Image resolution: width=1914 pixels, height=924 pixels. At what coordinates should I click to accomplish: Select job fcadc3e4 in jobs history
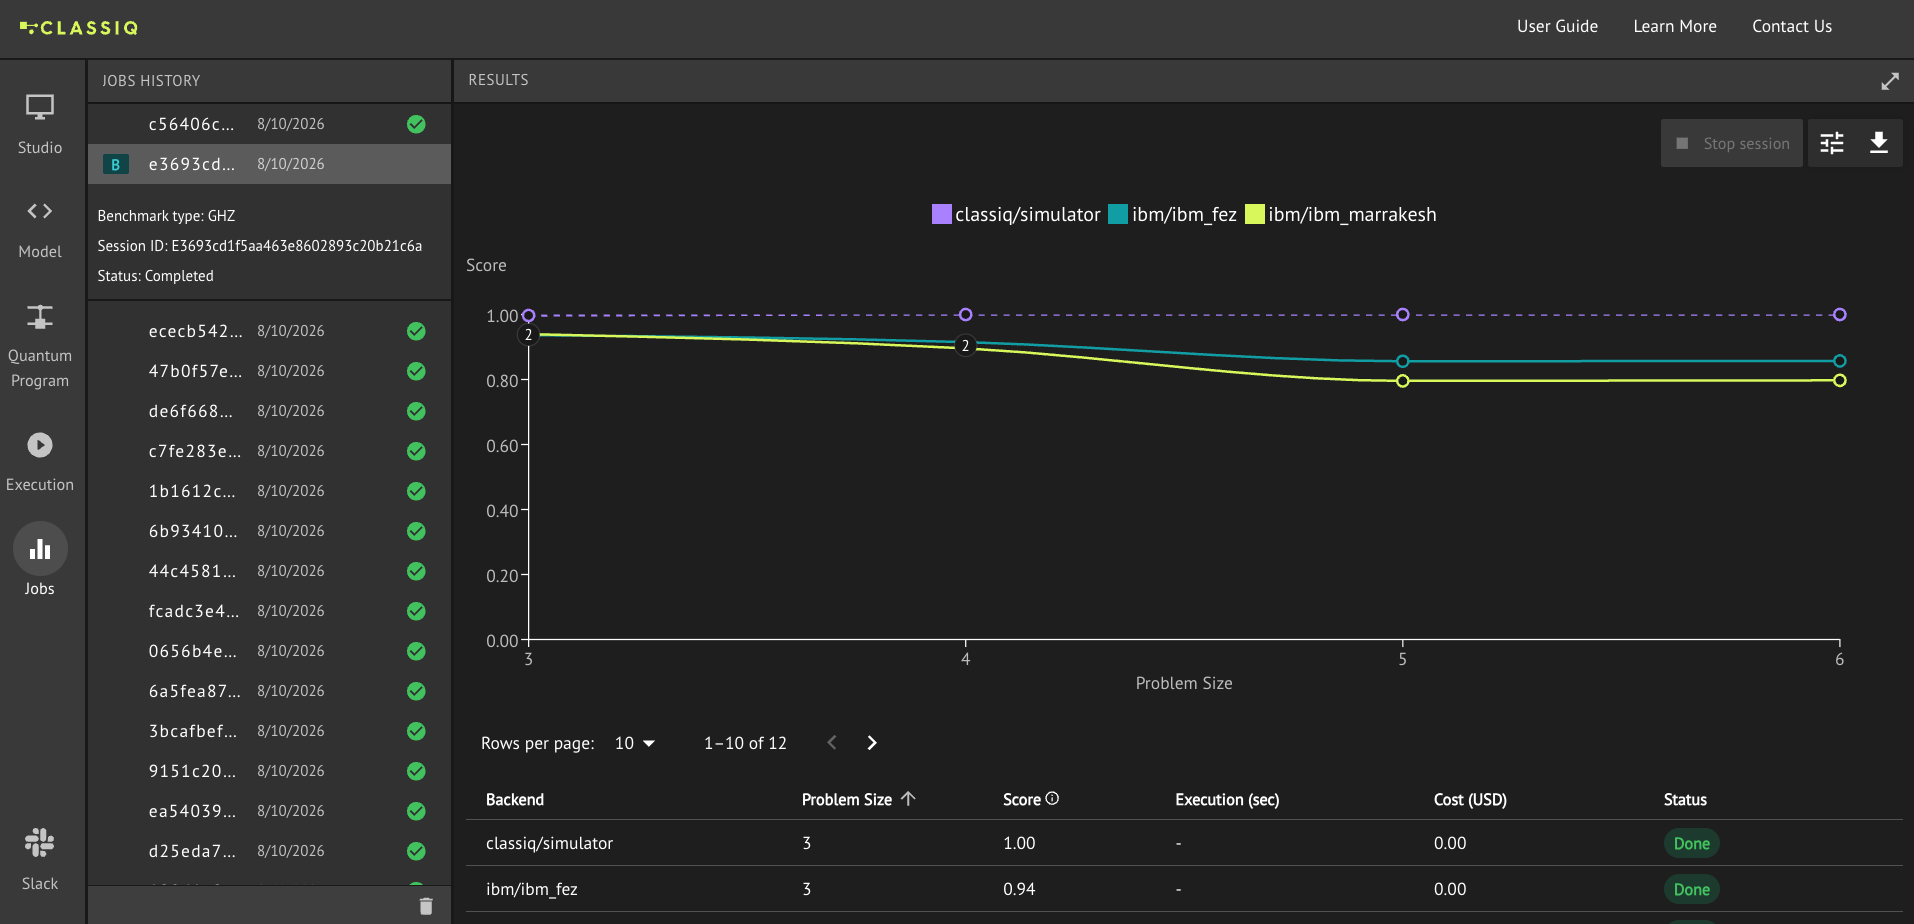coord(269,611)
